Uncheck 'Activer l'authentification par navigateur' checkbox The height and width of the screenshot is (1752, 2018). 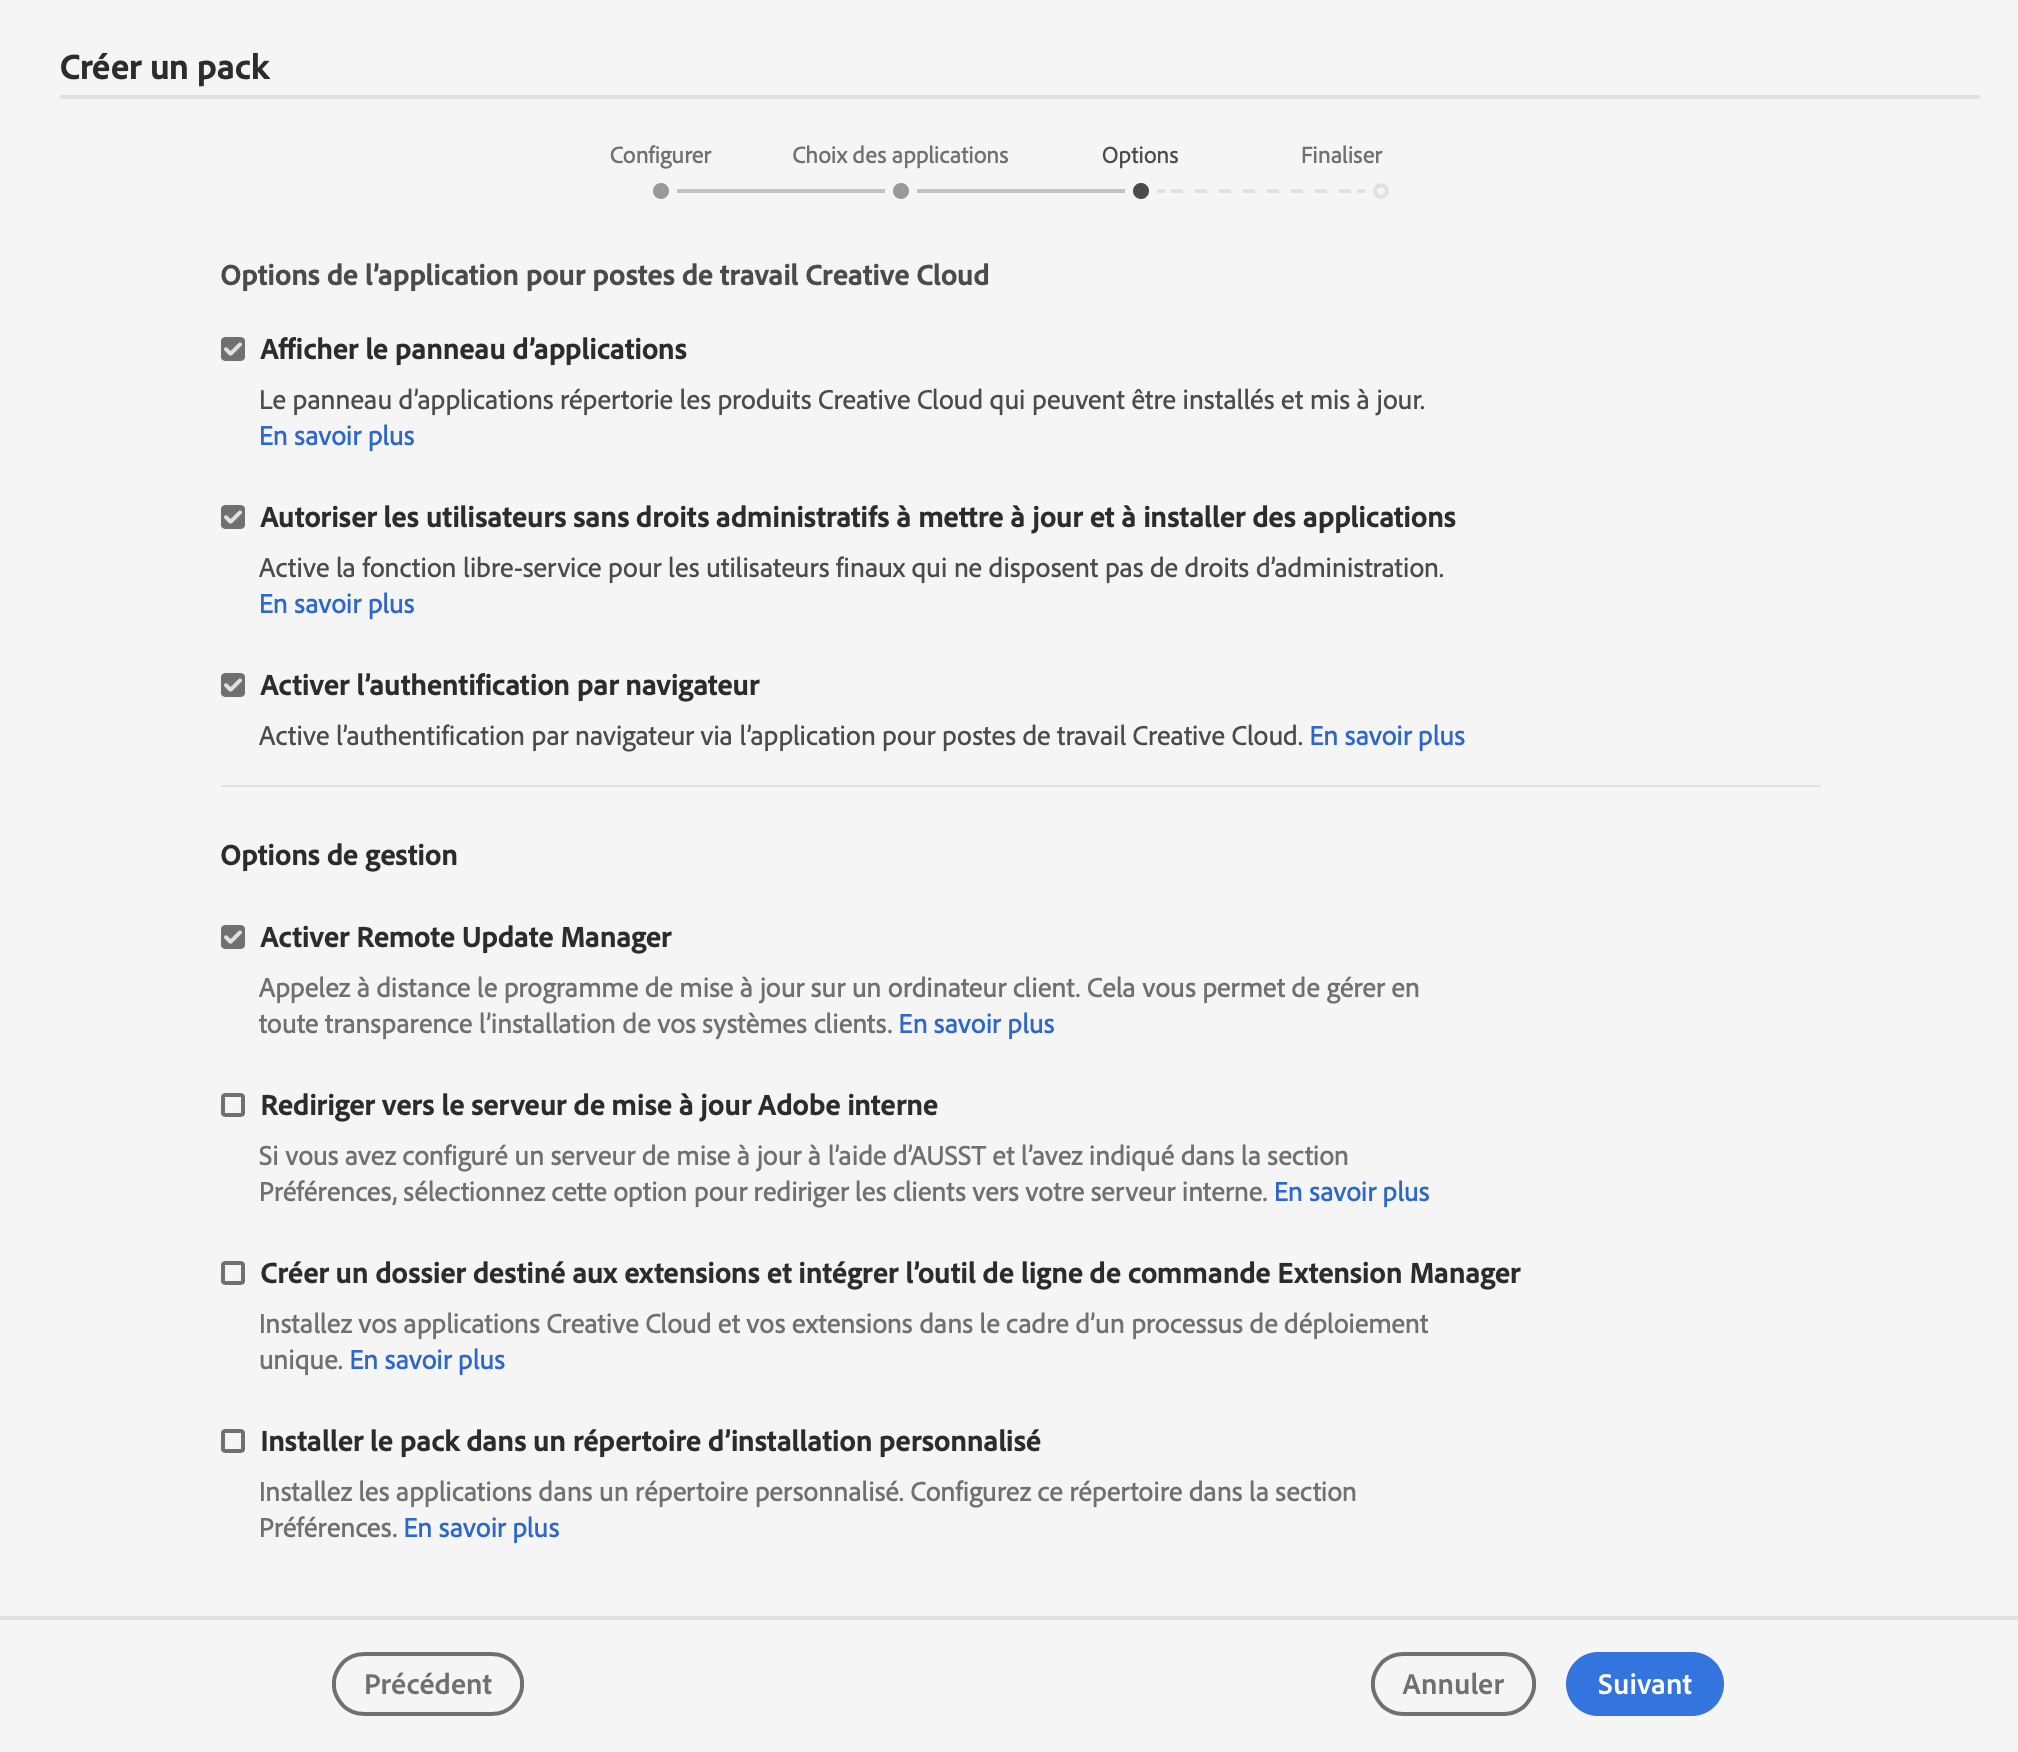click(x=233, y=685)
